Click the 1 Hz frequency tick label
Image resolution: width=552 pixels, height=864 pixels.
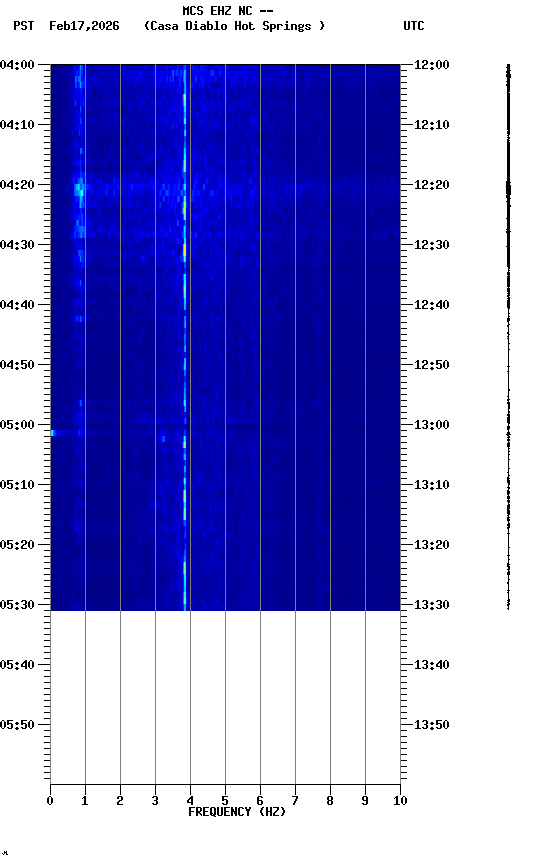point(85,801)
